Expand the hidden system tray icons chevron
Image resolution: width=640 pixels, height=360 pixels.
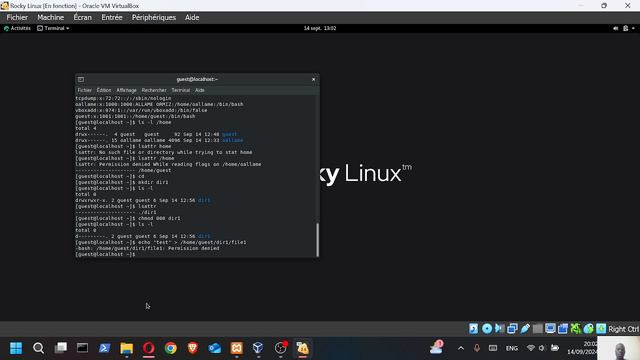[461, 348]
